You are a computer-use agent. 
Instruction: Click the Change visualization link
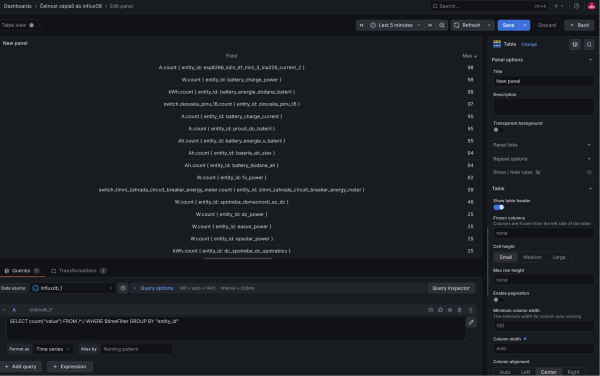pos(529,44)
